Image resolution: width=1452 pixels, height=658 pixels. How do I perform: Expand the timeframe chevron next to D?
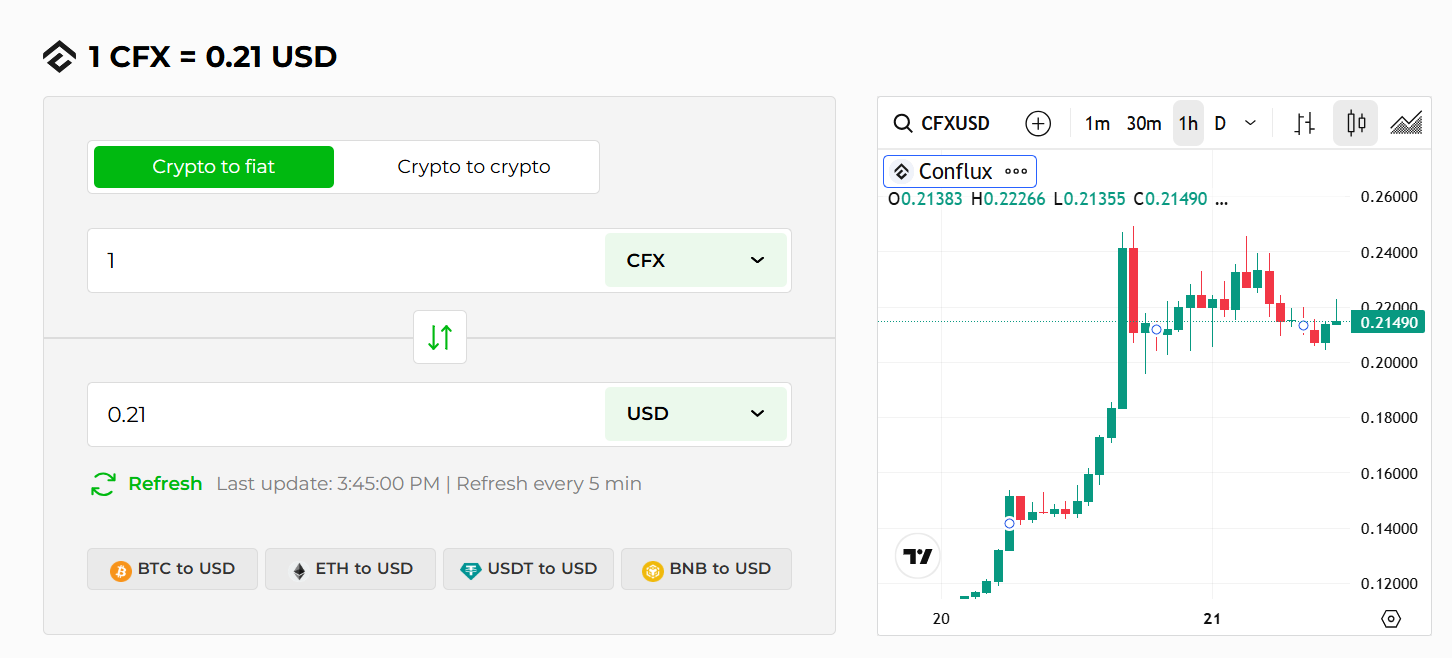point(1249,122)
